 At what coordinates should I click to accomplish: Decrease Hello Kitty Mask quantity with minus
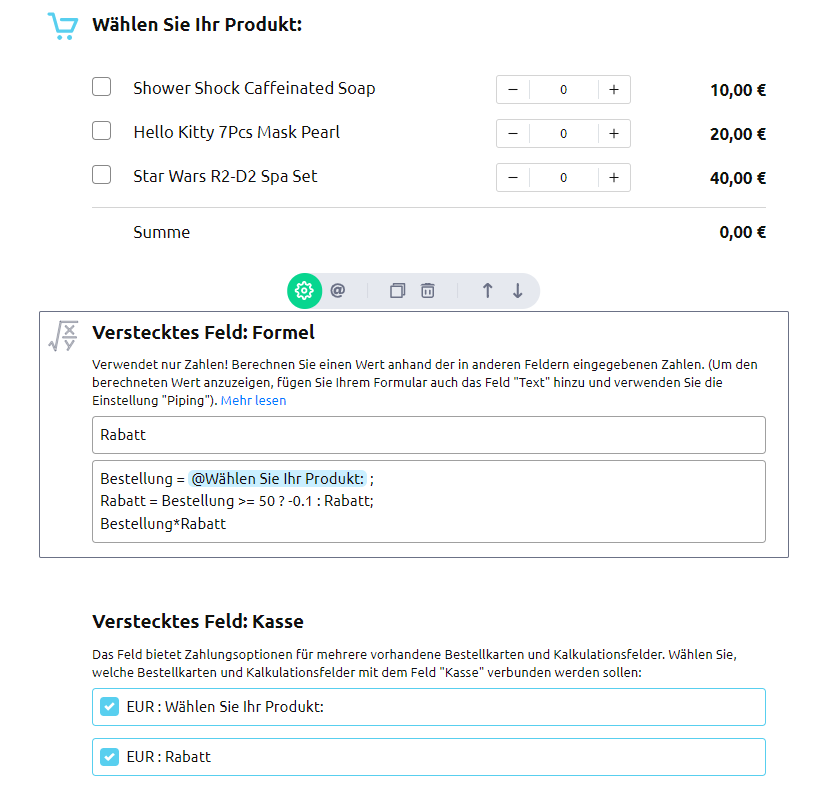(513, 134)
